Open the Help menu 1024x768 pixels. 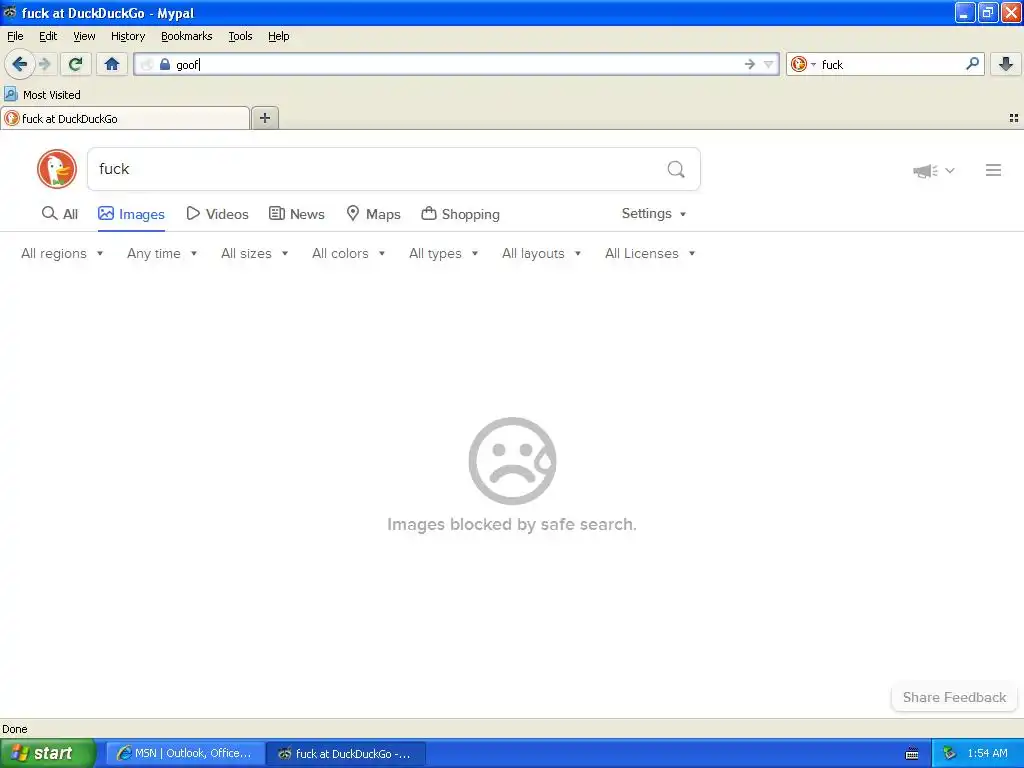pyautogui.click(x=279, y=36)
